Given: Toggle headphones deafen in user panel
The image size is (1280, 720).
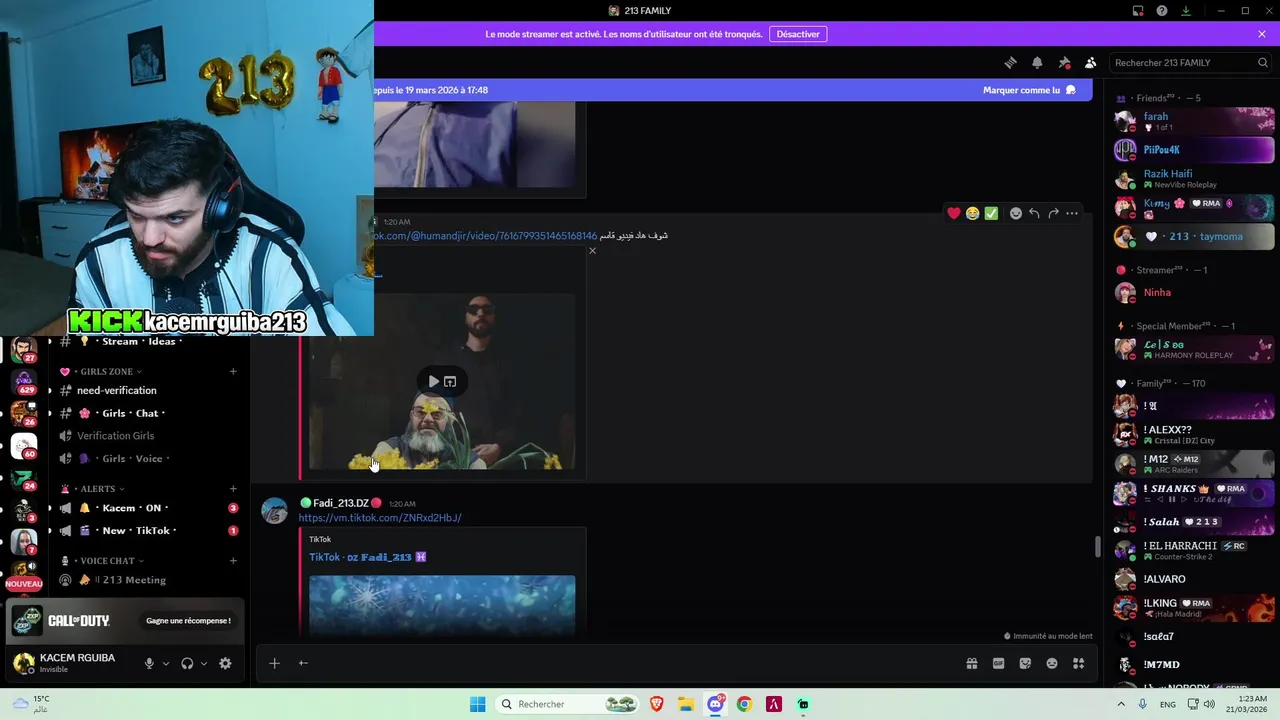Looking at the screenshot, I should pos(187,663).
